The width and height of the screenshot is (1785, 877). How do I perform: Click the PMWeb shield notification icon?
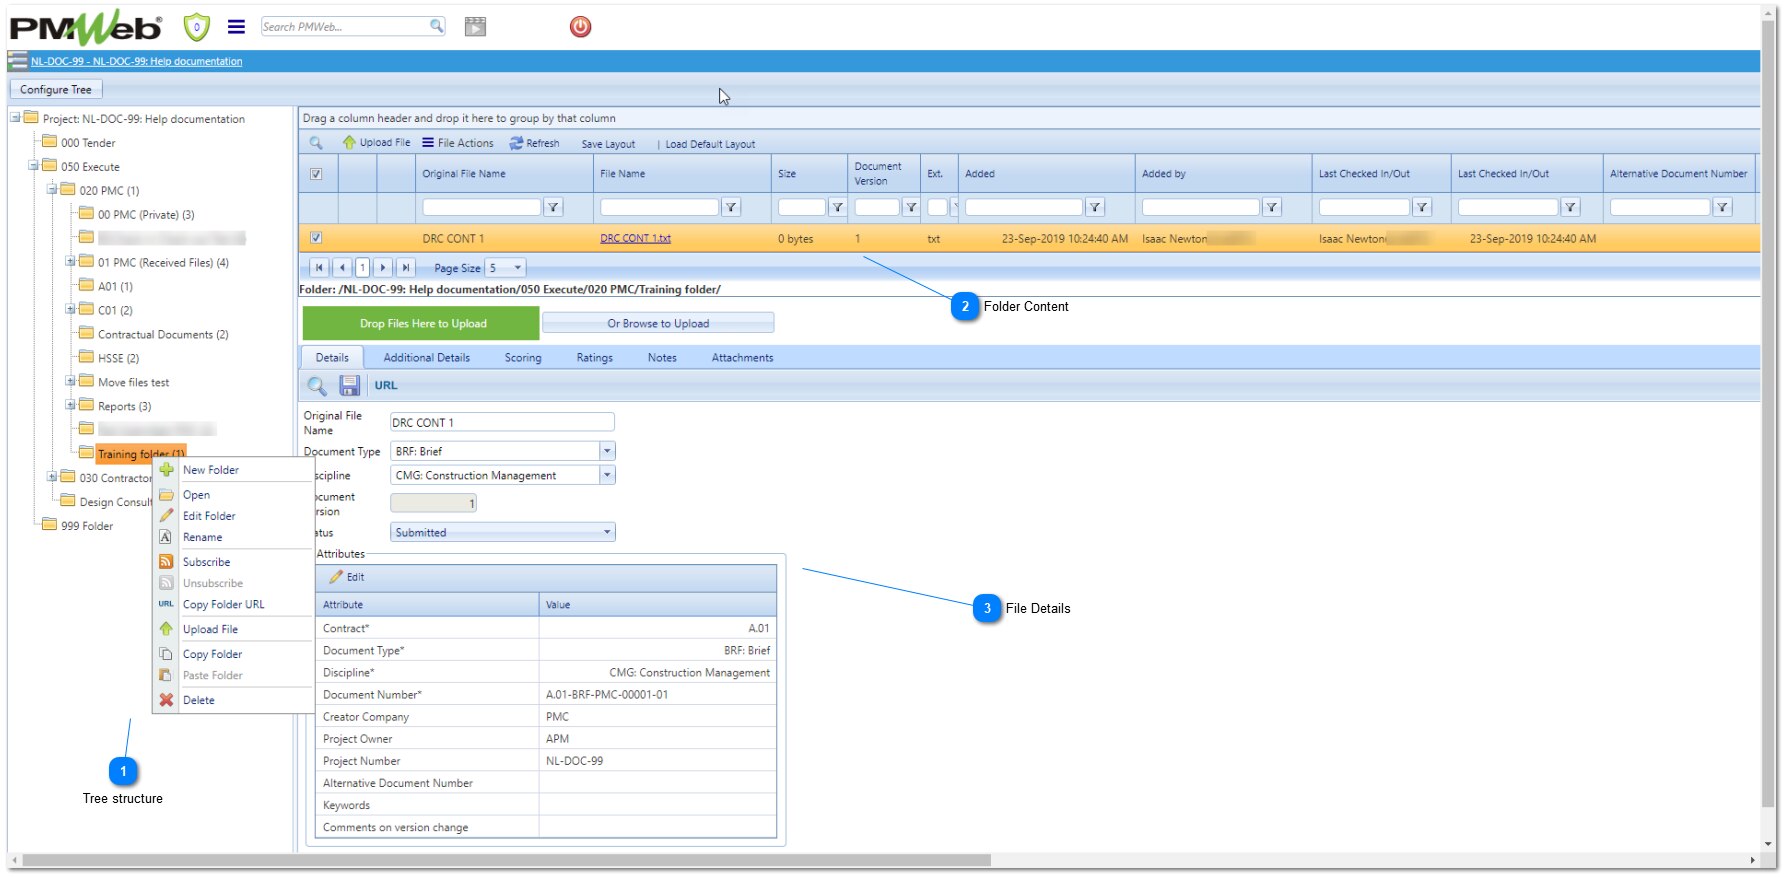[x=197, y=27]
